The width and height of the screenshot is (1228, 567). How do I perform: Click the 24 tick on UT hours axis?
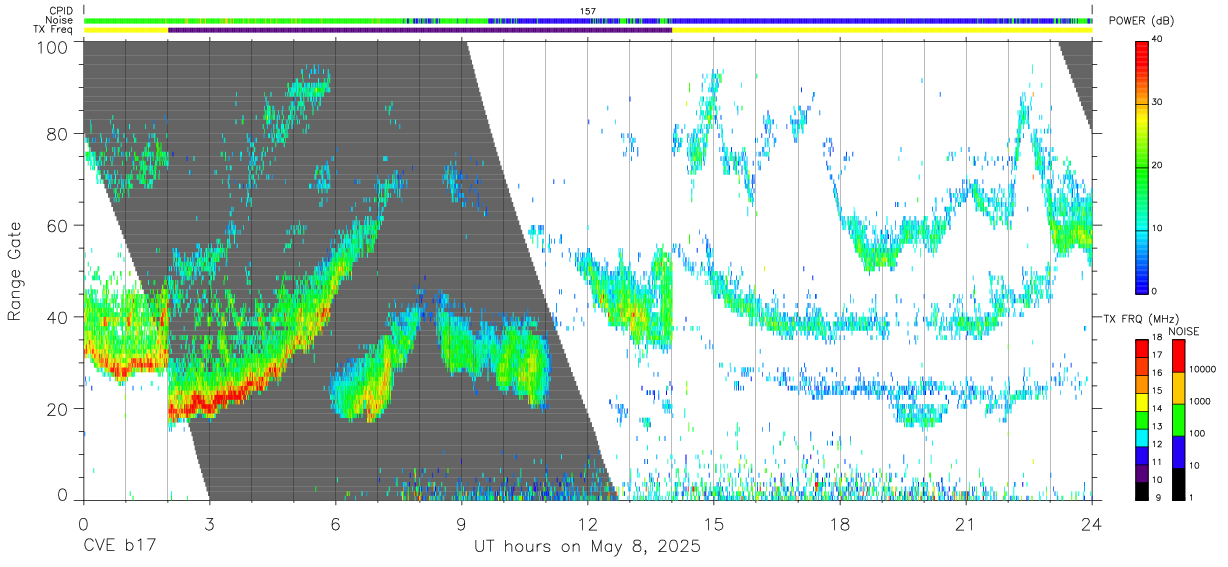coord(1092,525)
